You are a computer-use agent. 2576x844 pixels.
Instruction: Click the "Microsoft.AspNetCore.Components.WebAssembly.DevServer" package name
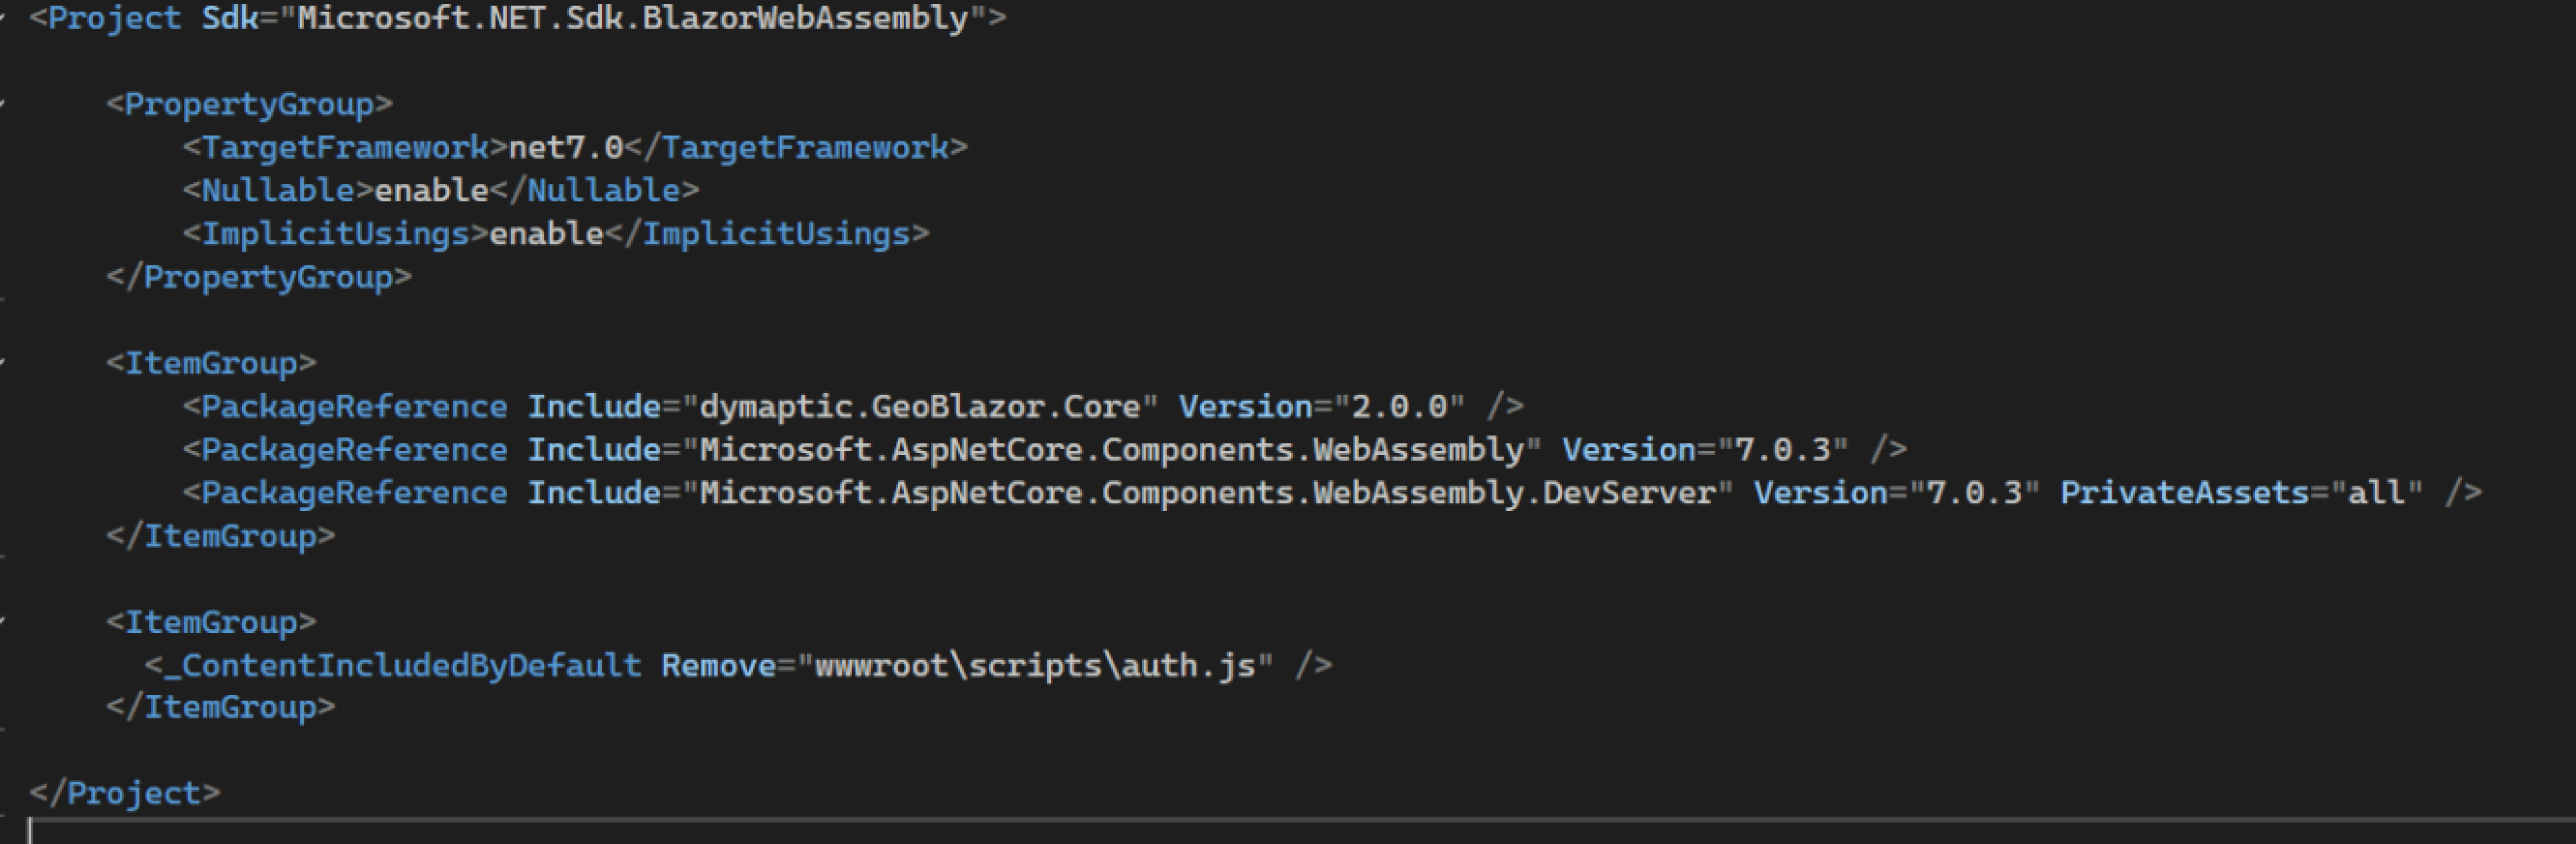pos(1208,493)
